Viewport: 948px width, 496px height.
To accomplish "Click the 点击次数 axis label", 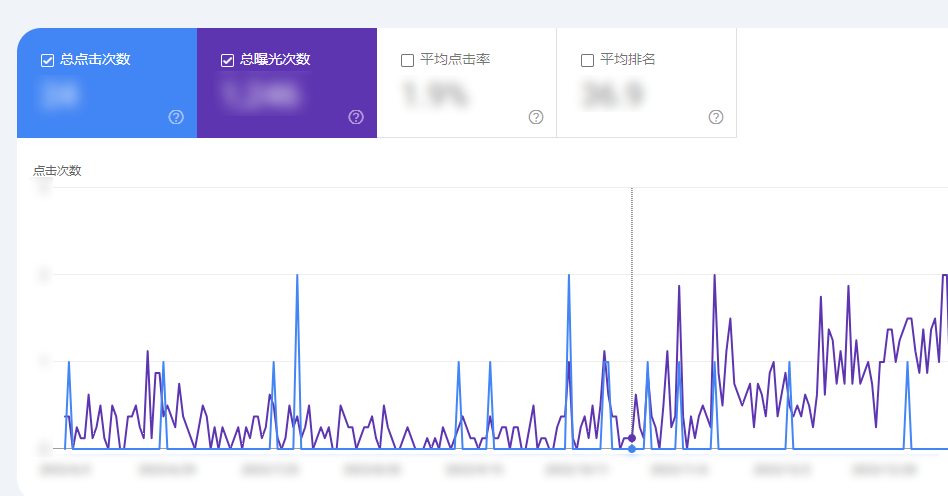I will point(57,171).
